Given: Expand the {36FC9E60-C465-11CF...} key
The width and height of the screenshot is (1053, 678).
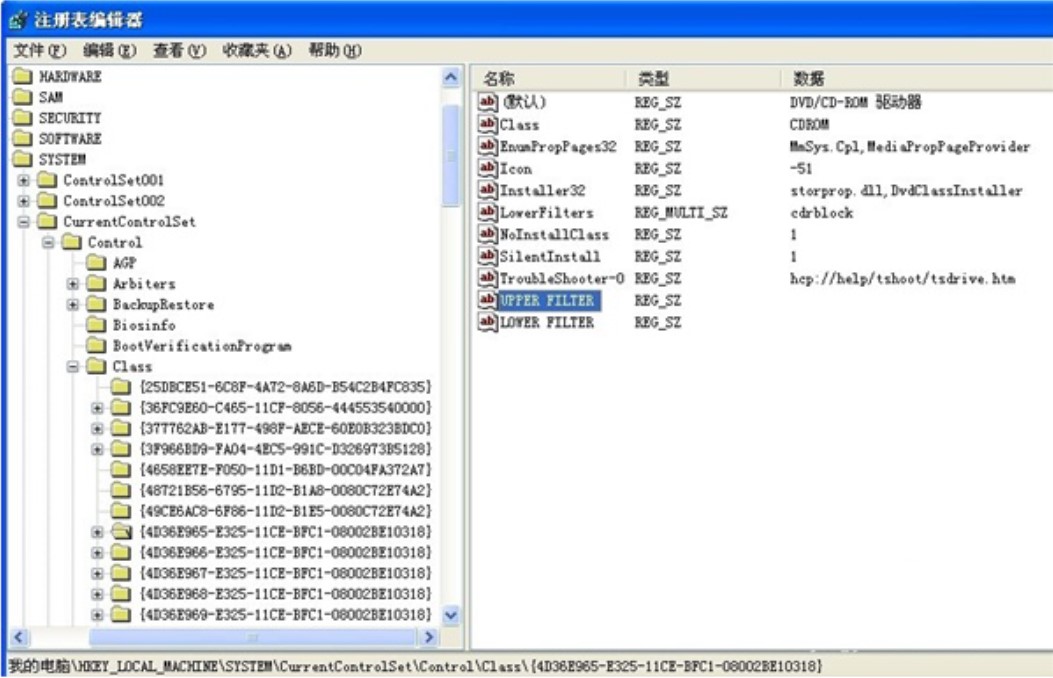Looking at the screenshot, I should pos(98,407).
